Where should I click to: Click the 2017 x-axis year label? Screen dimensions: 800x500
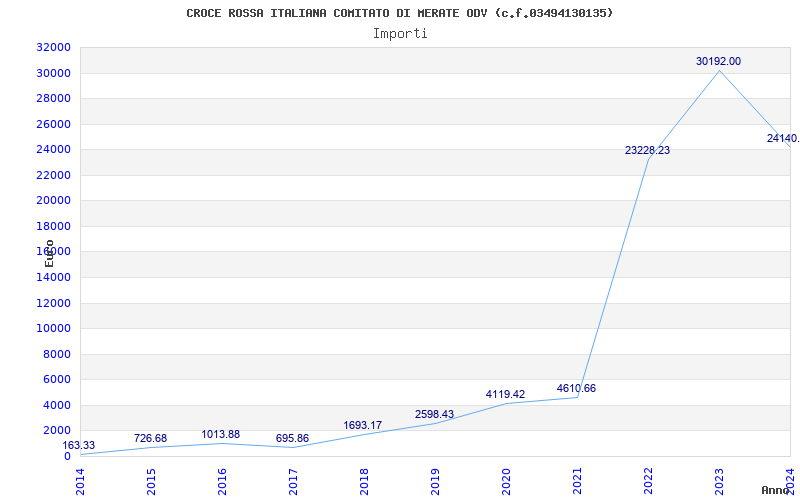(293, 482)
